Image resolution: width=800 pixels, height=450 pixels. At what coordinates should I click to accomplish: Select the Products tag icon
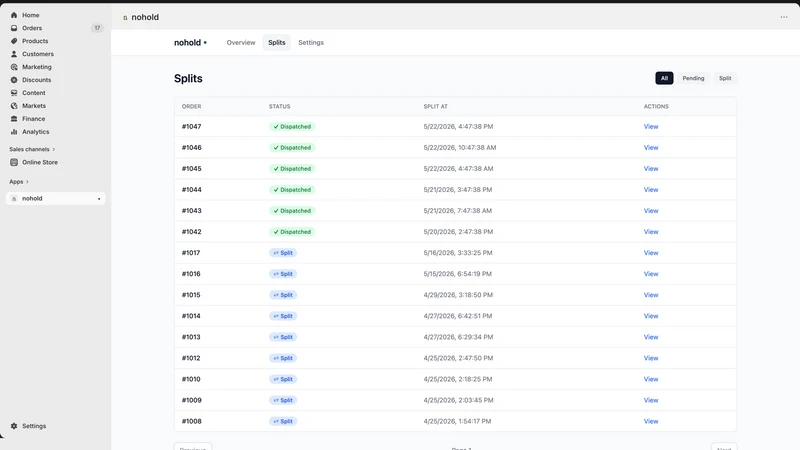point(14,41)
